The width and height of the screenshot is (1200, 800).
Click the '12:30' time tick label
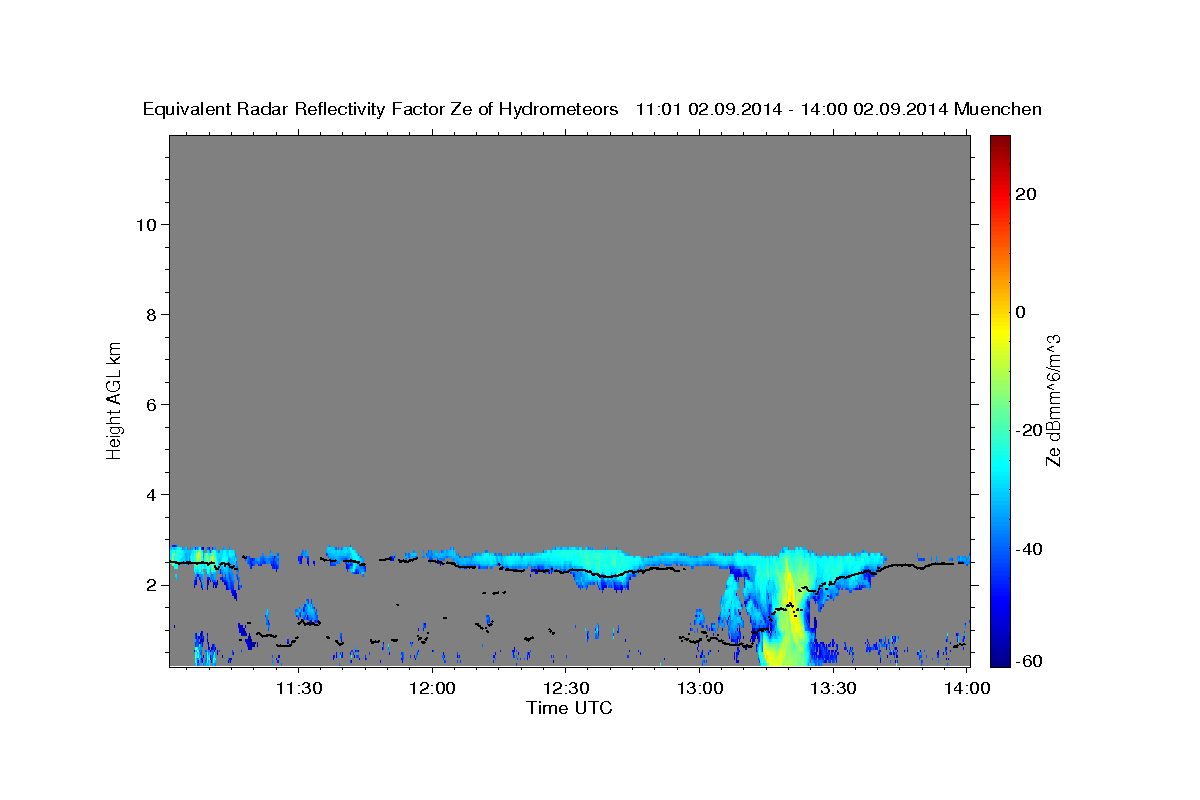coord(565,688)
